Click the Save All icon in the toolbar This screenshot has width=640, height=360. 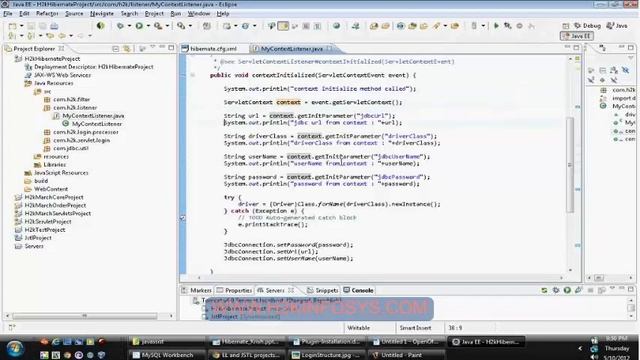[42, 26]
